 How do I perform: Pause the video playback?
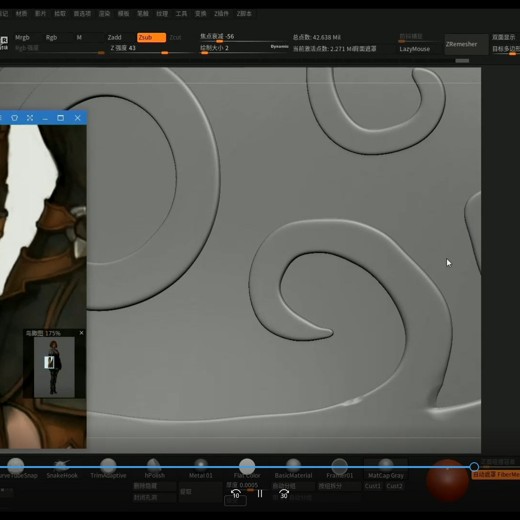pos(260,494)
